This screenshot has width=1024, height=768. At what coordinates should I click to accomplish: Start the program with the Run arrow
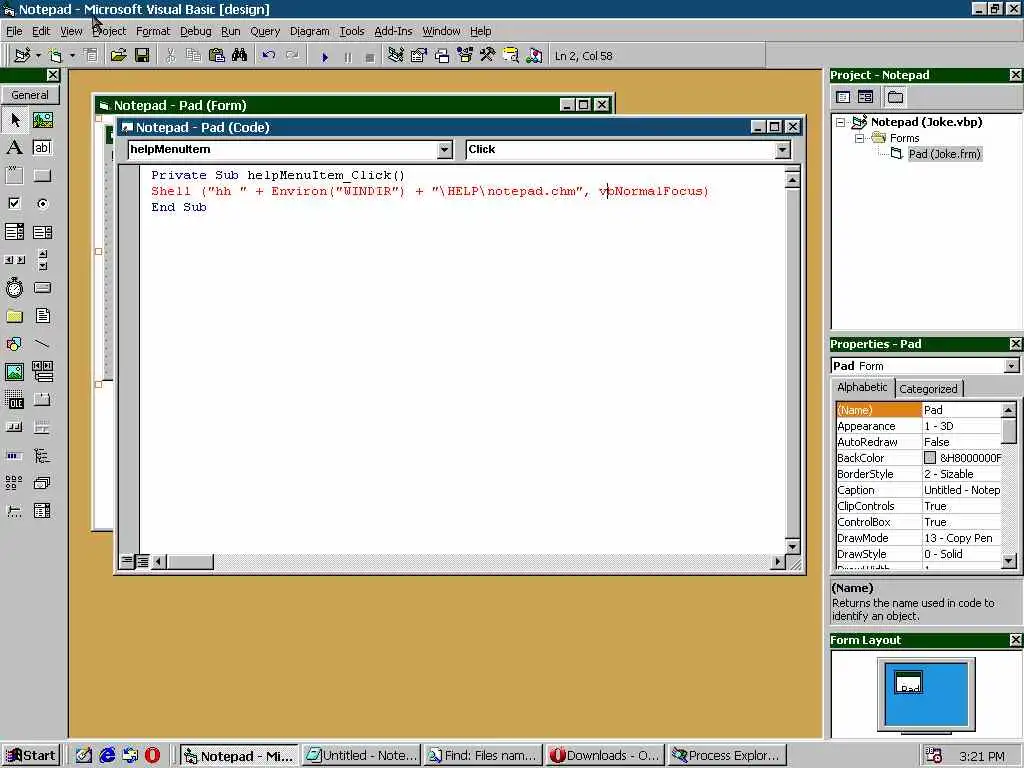tap(325, 57)
